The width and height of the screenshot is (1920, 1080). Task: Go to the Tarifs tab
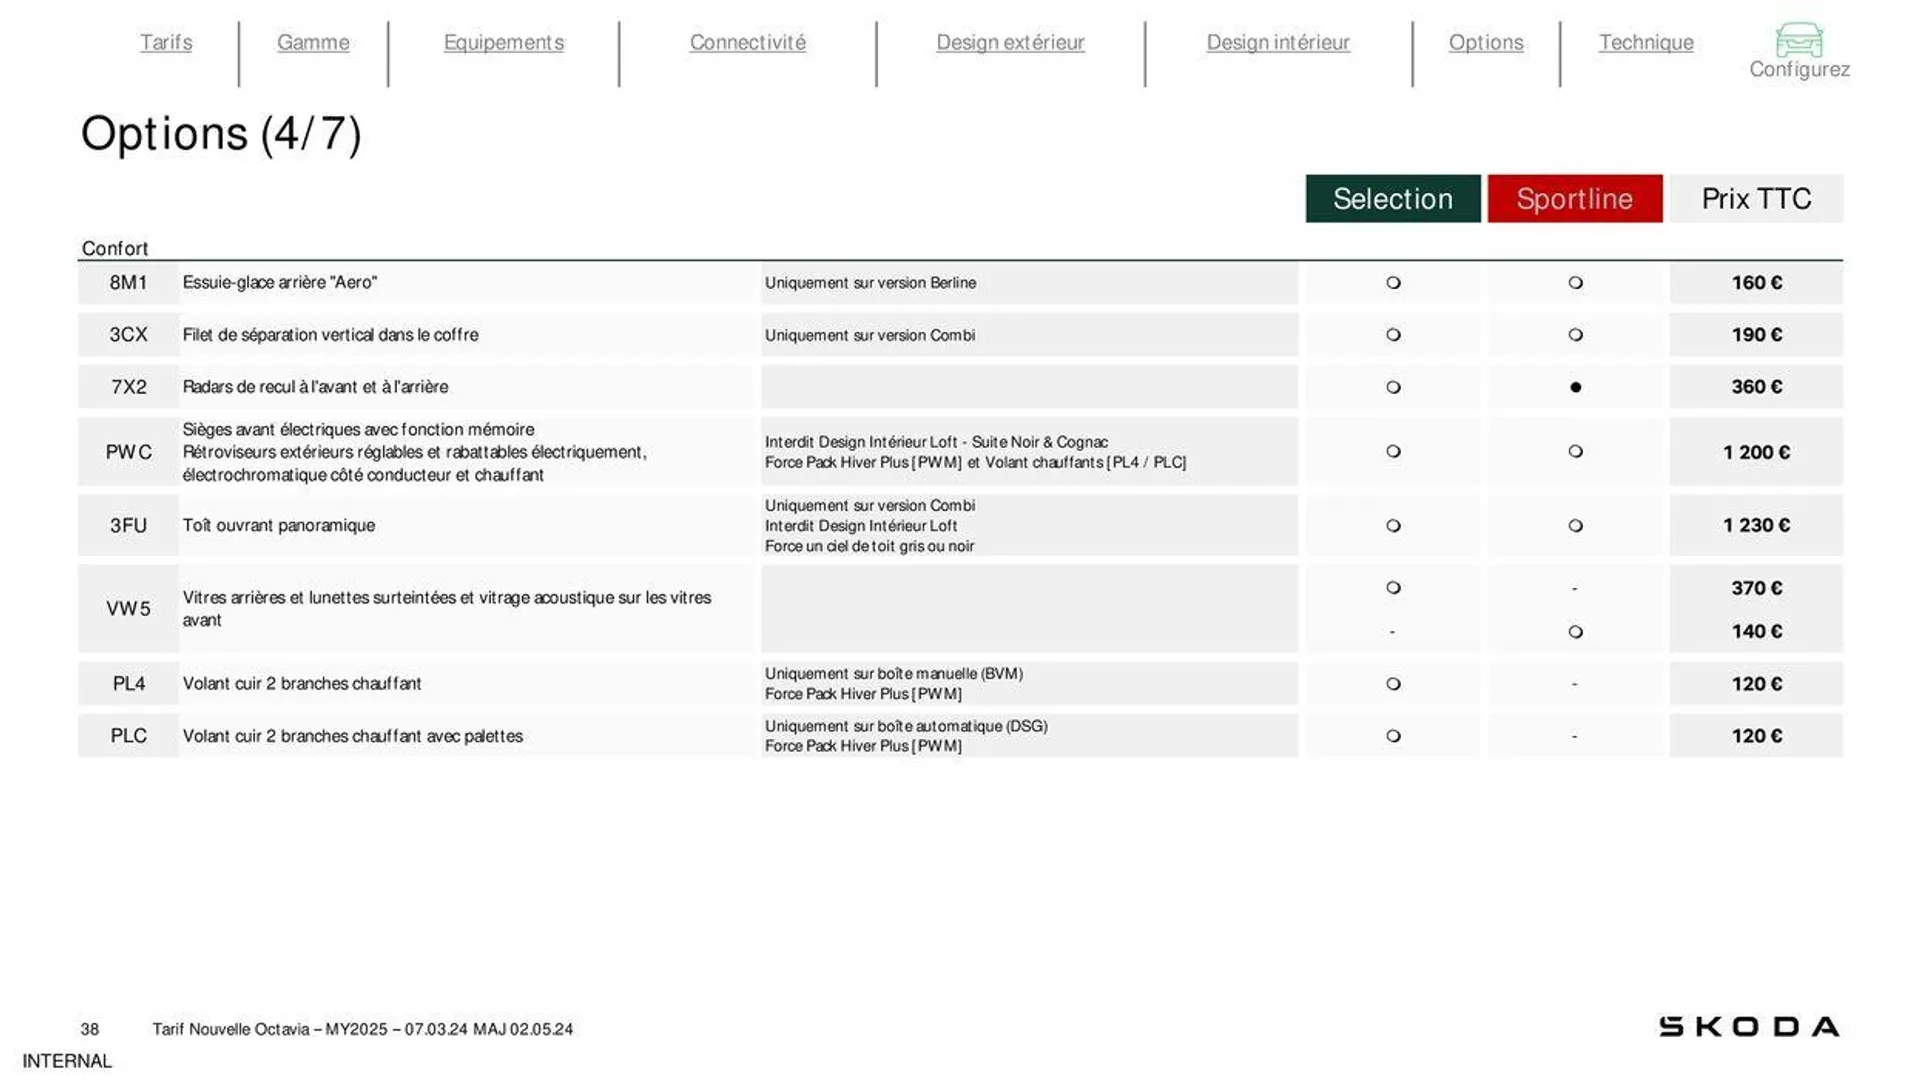[x=166, y=42]
